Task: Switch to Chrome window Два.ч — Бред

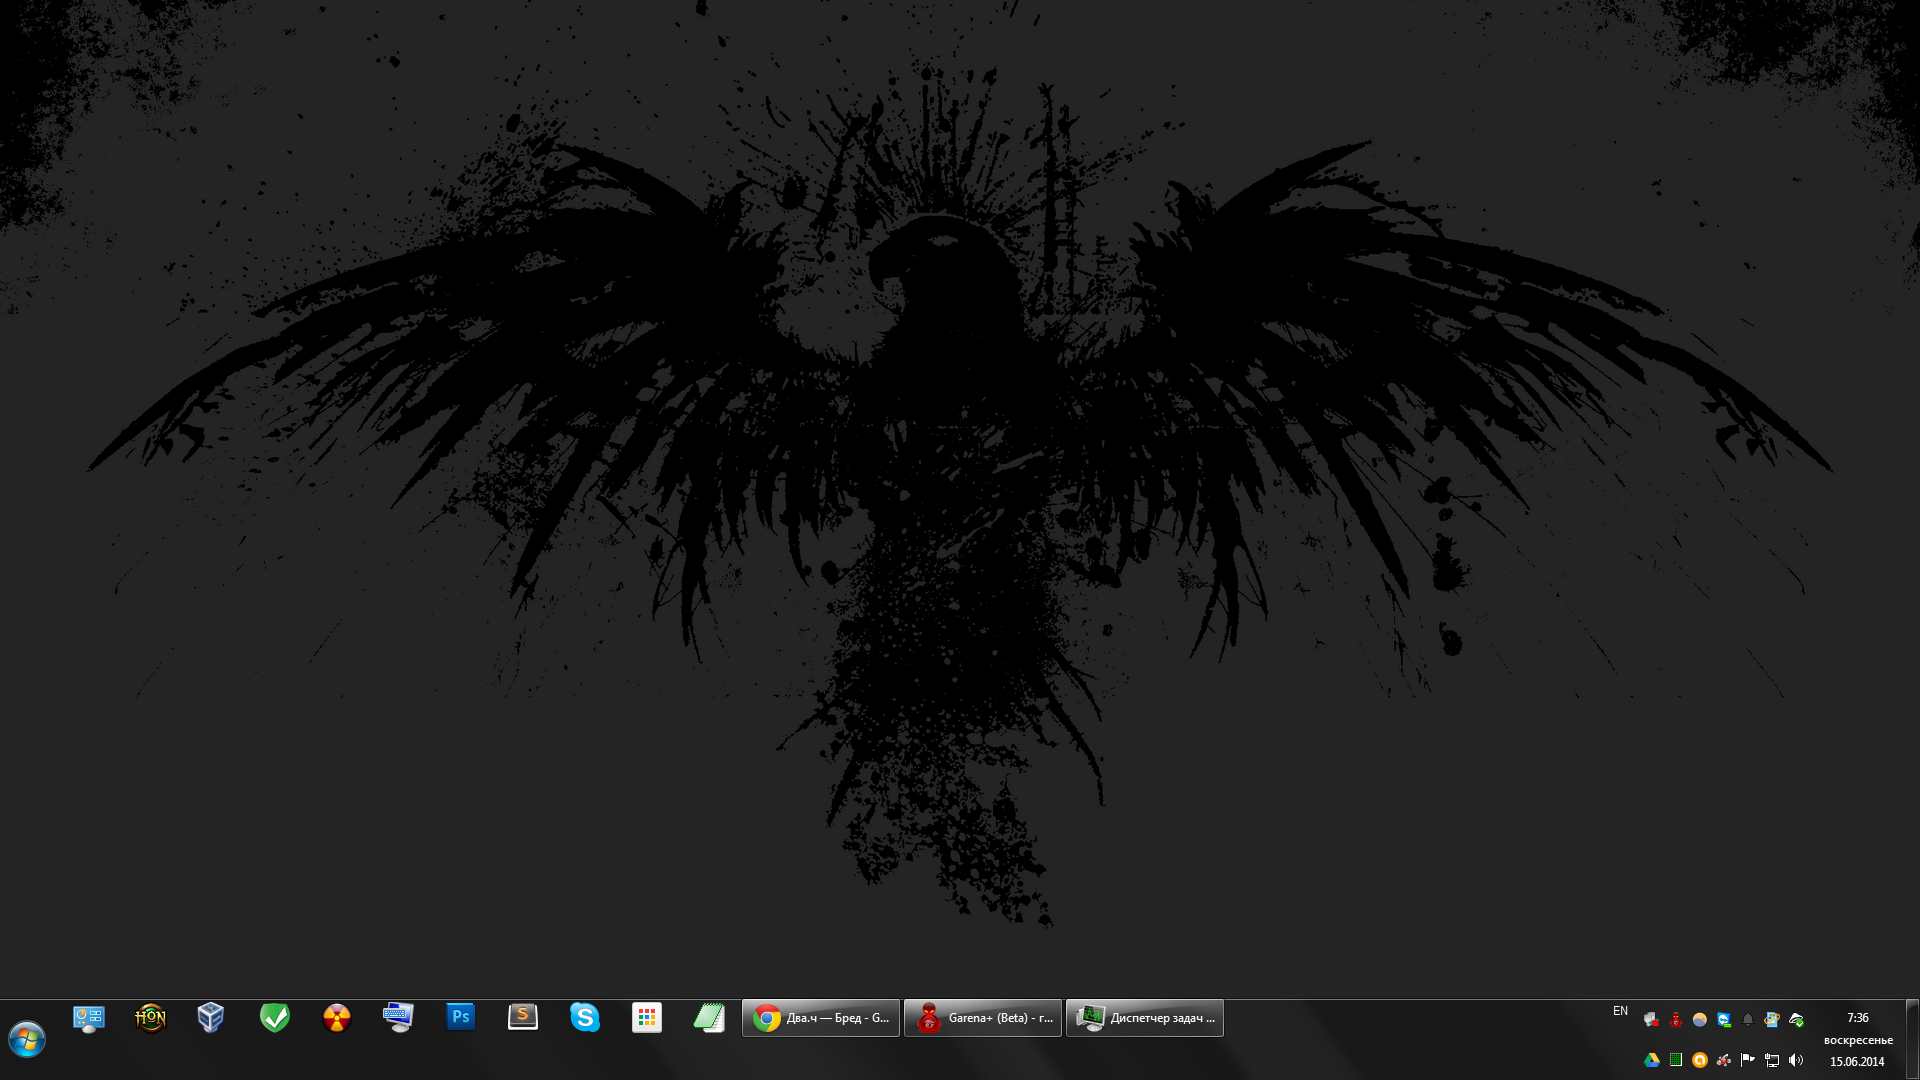Action: [x=821, y=1018]
